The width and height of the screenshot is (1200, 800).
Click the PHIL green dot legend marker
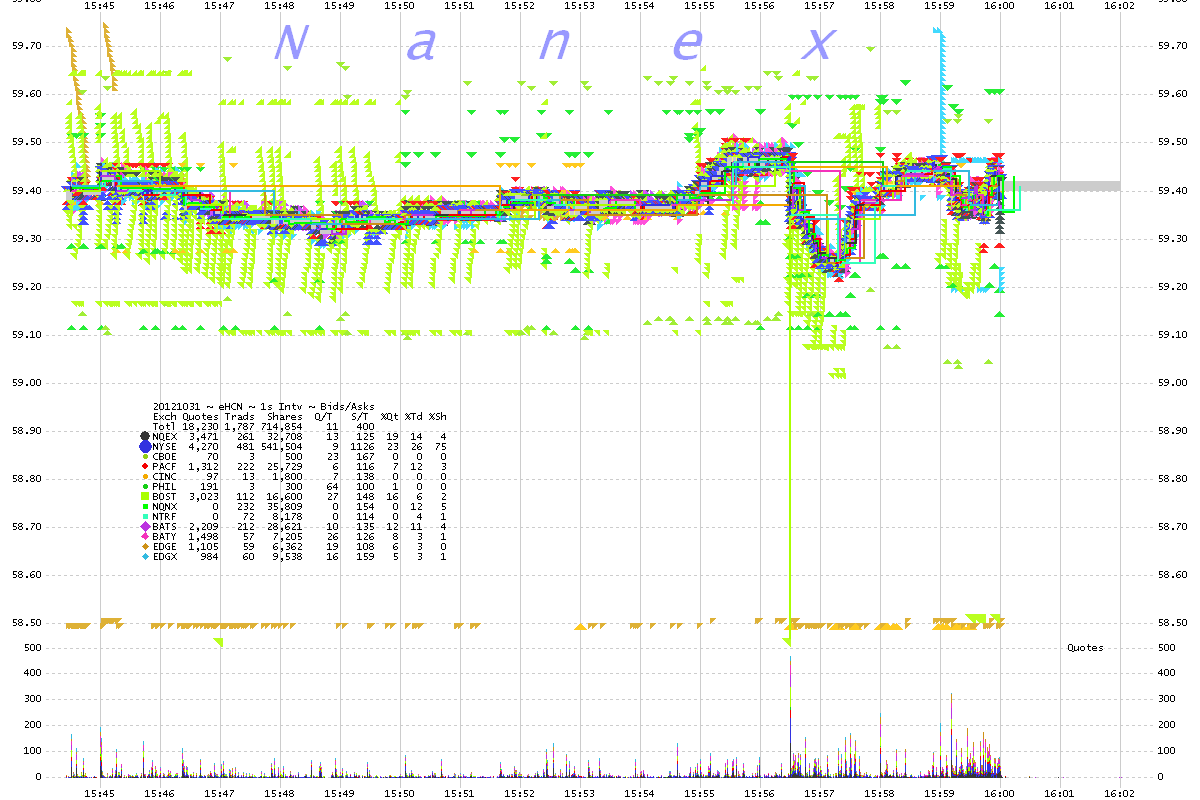[x=145, y=486]
